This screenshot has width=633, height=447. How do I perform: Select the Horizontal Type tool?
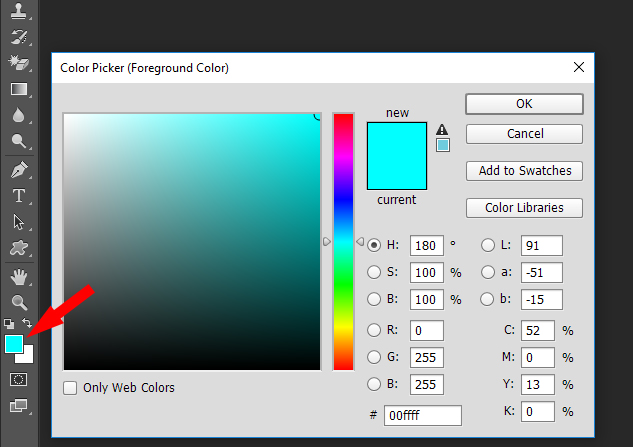[x=18, y=196]
